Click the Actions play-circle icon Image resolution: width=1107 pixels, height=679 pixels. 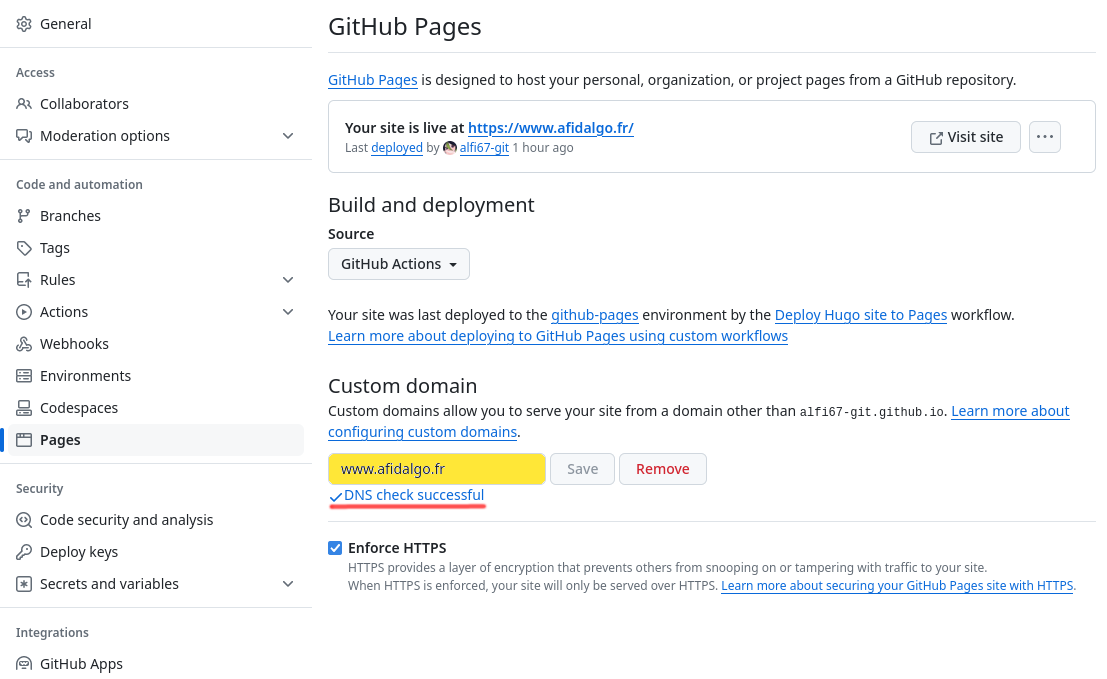point(24,312)
